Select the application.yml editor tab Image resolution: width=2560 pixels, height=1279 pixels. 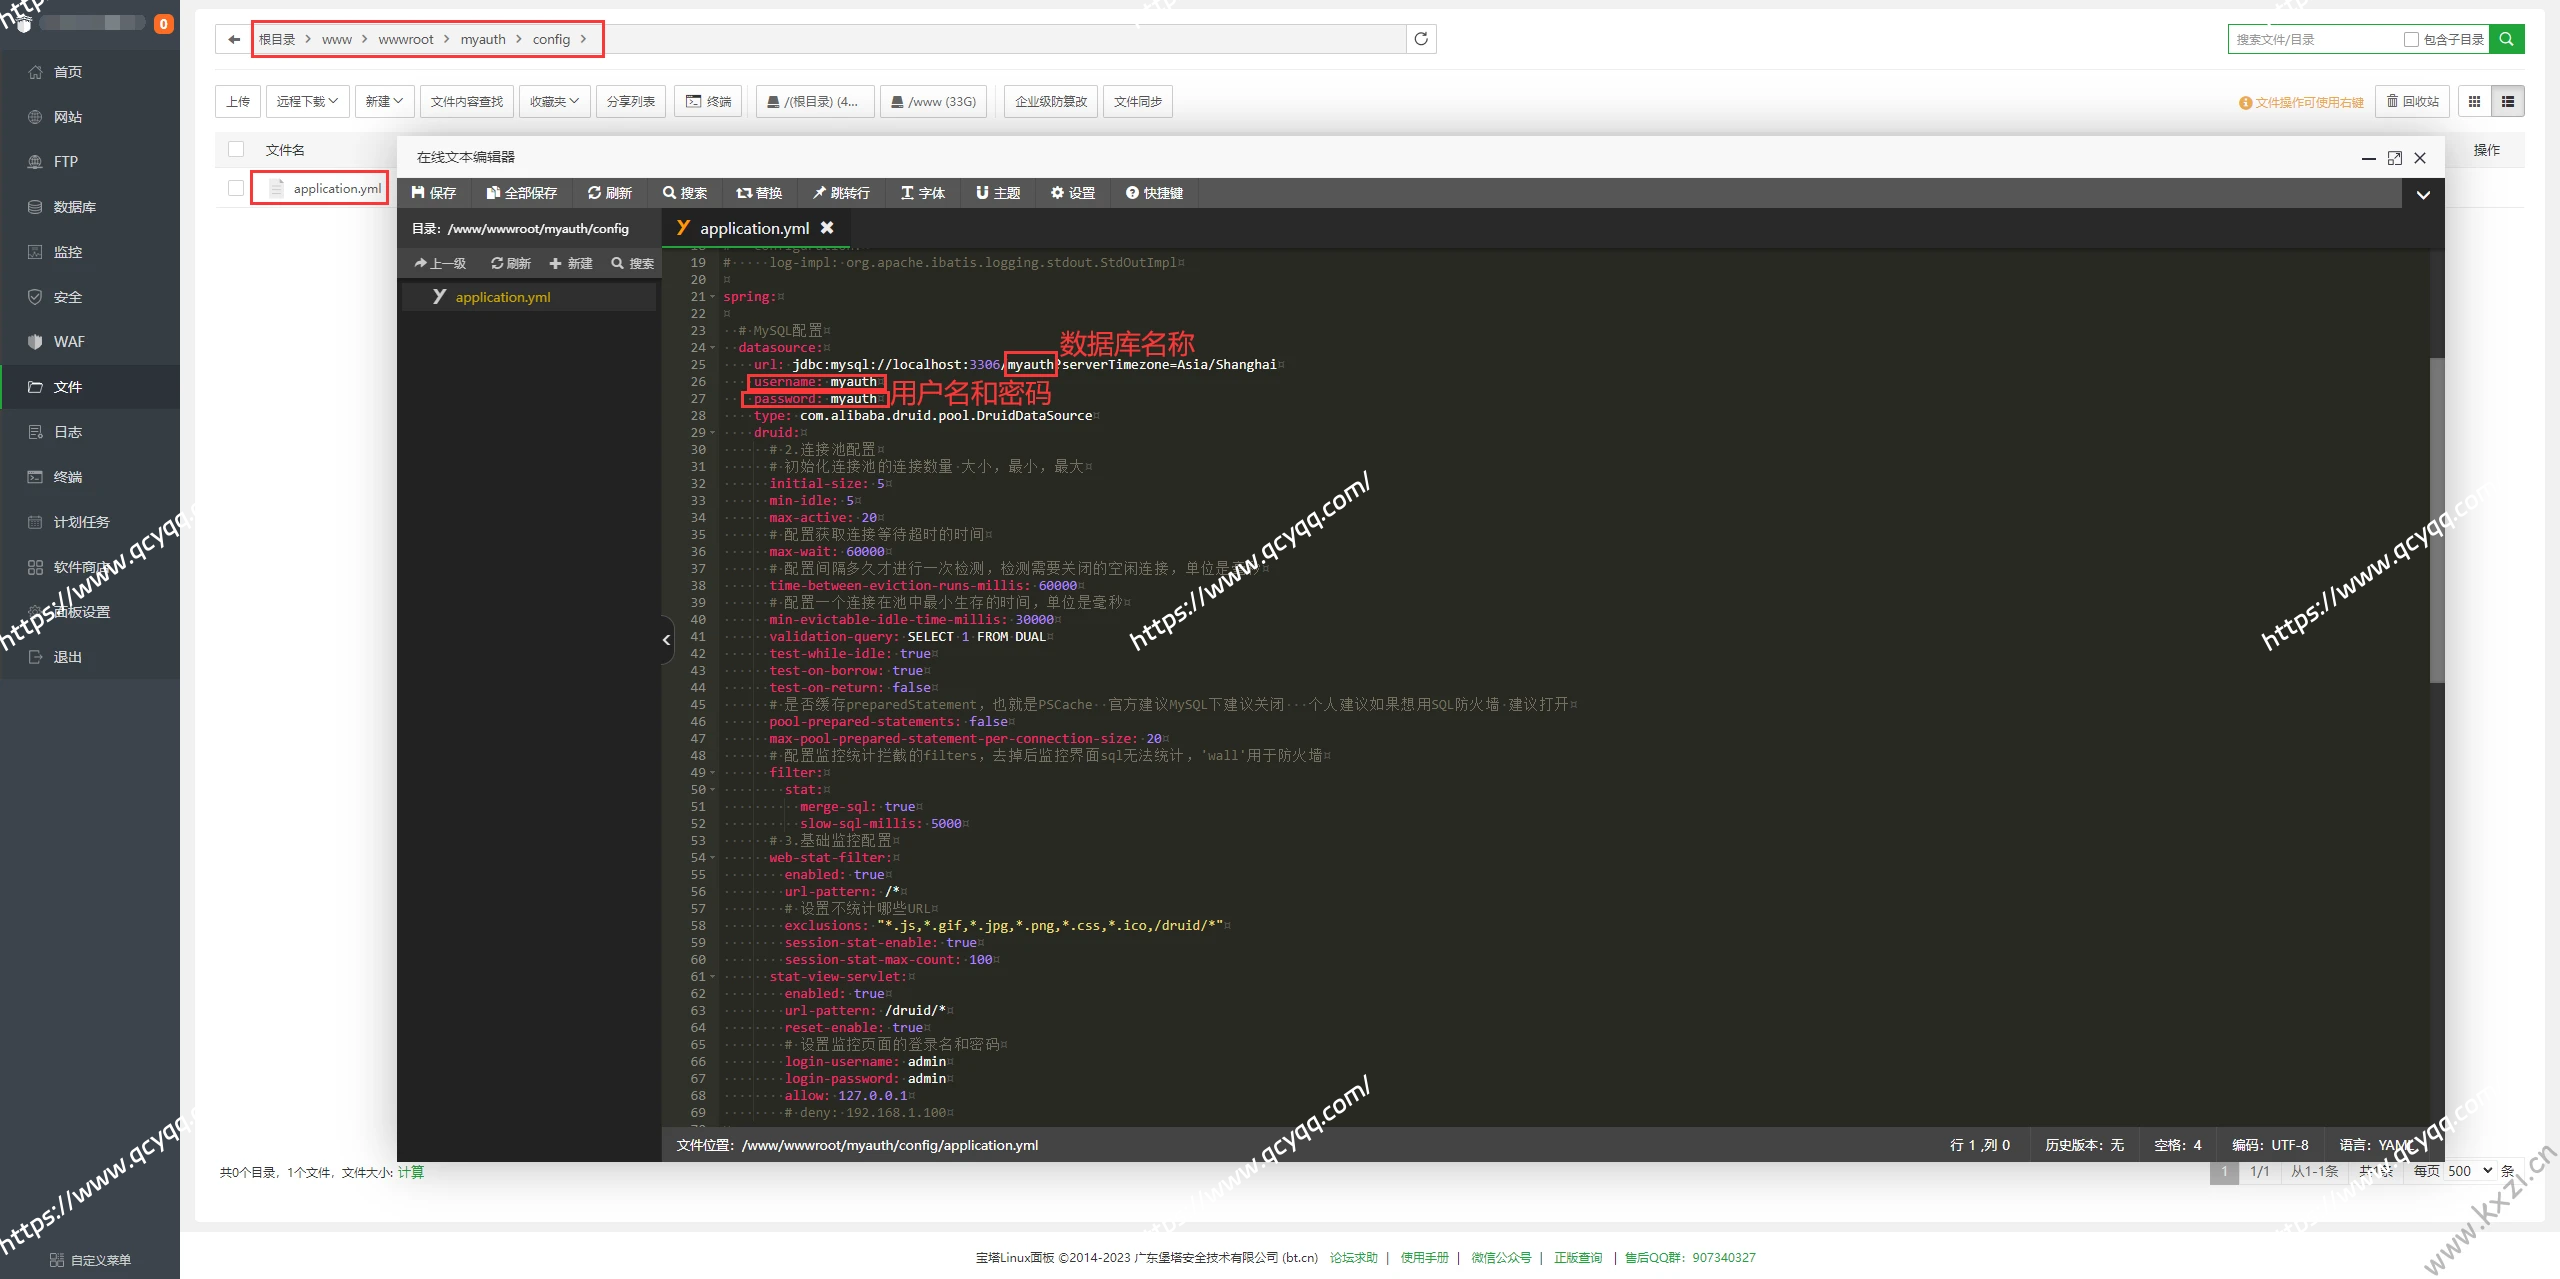[754, 228]
